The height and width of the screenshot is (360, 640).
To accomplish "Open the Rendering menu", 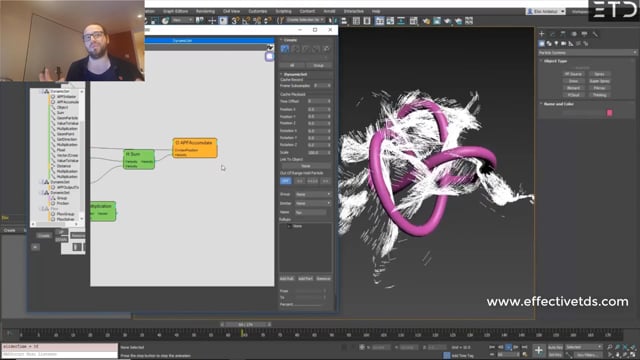I will point(205,11).
